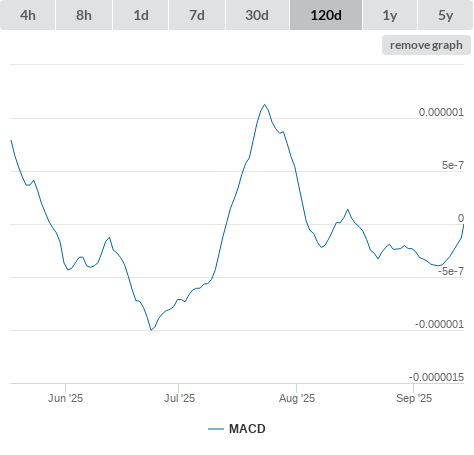
Task: Click the Sep '25 axis label
Action: (414, 398)
